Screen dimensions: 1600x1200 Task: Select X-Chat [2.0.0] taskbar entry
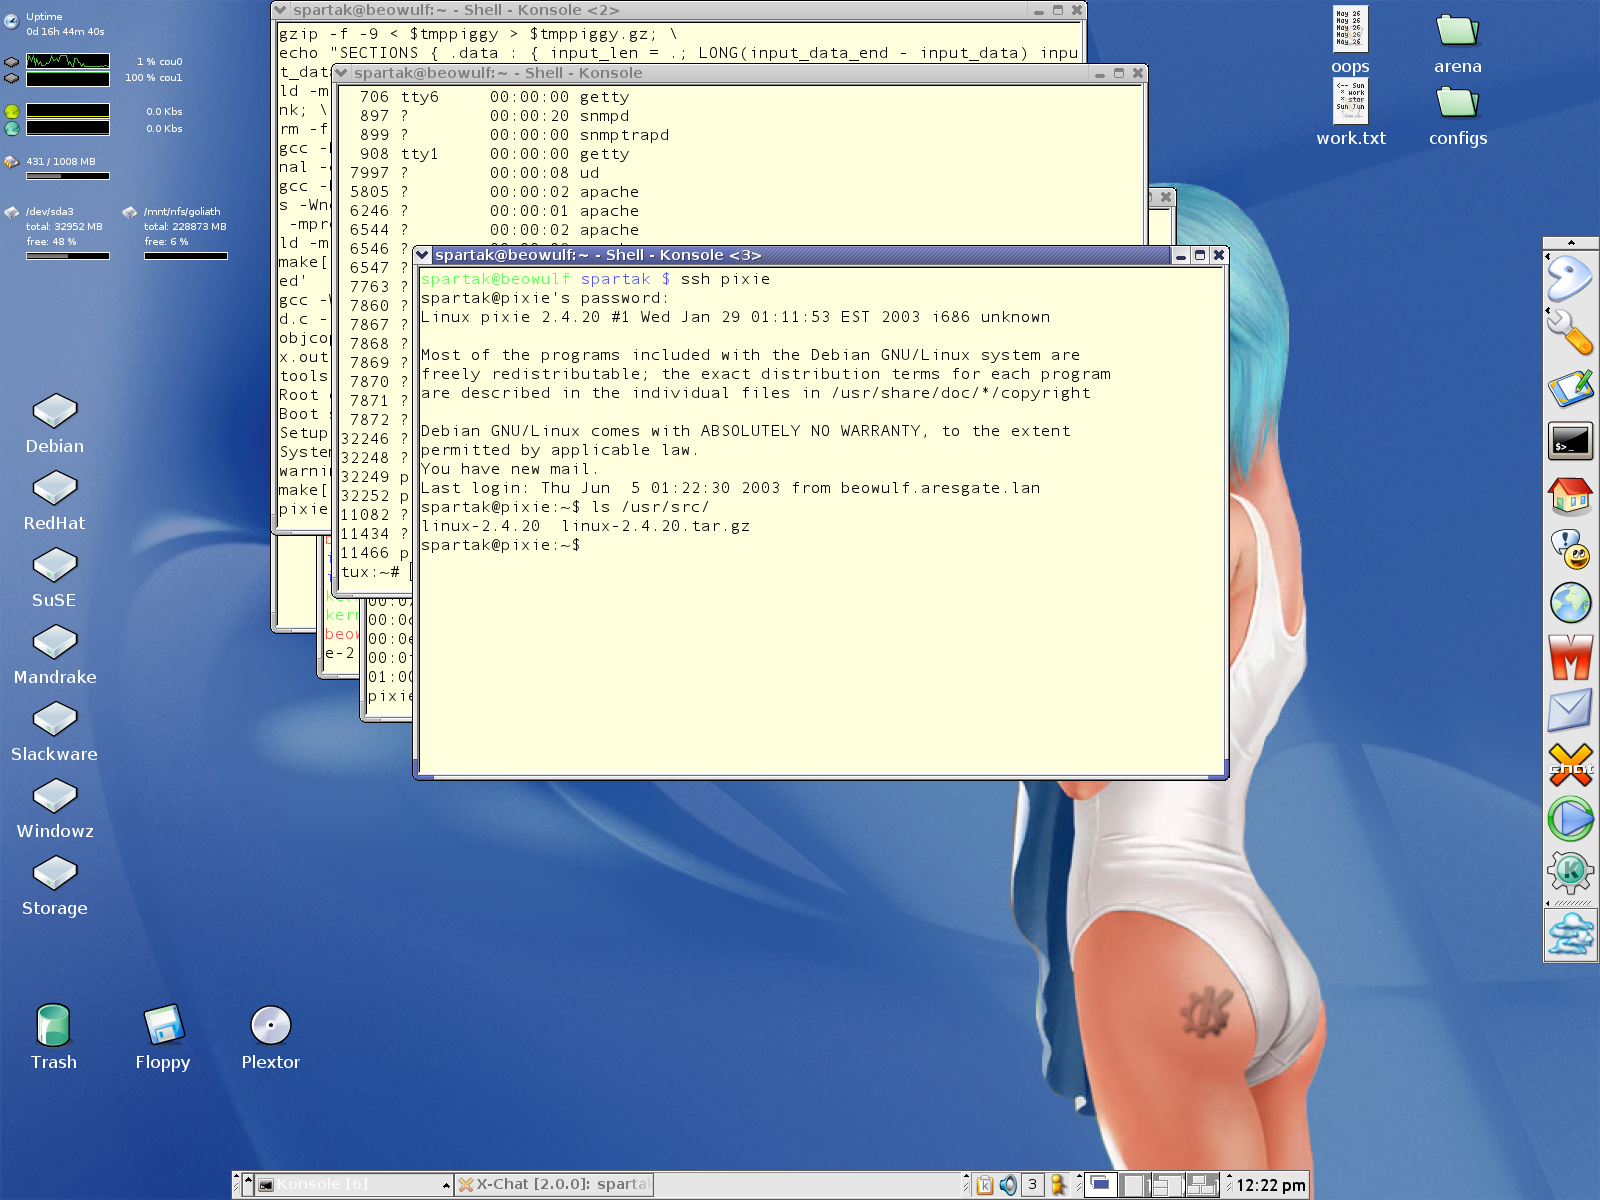click(x=555, y=1185)
